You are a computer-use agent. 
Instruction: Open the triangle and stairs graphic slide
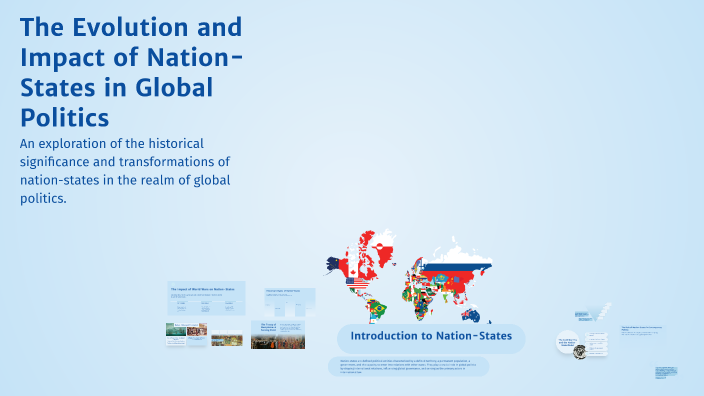[593, 312]
